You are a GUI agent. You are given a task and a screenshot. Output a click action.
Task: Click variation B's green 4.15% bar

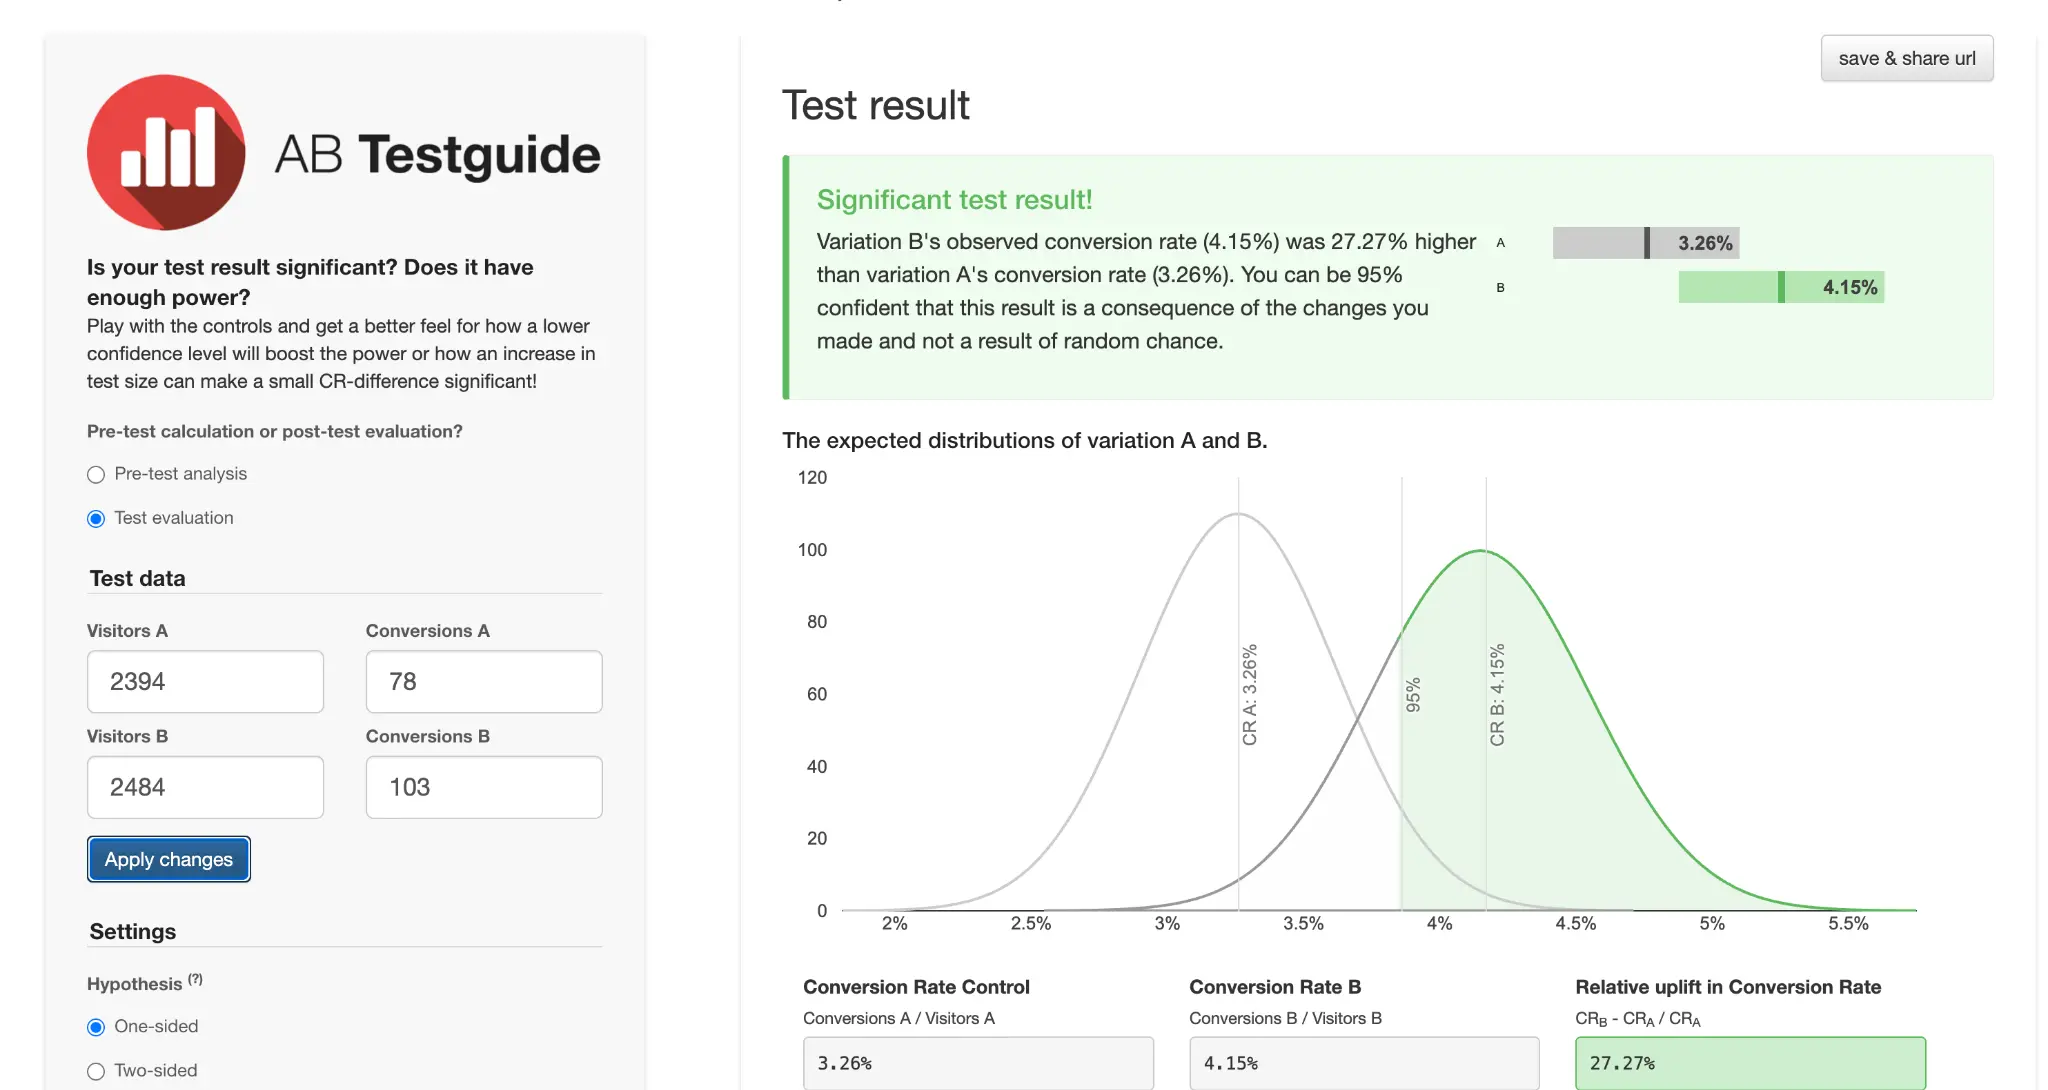click(1780, 287)
